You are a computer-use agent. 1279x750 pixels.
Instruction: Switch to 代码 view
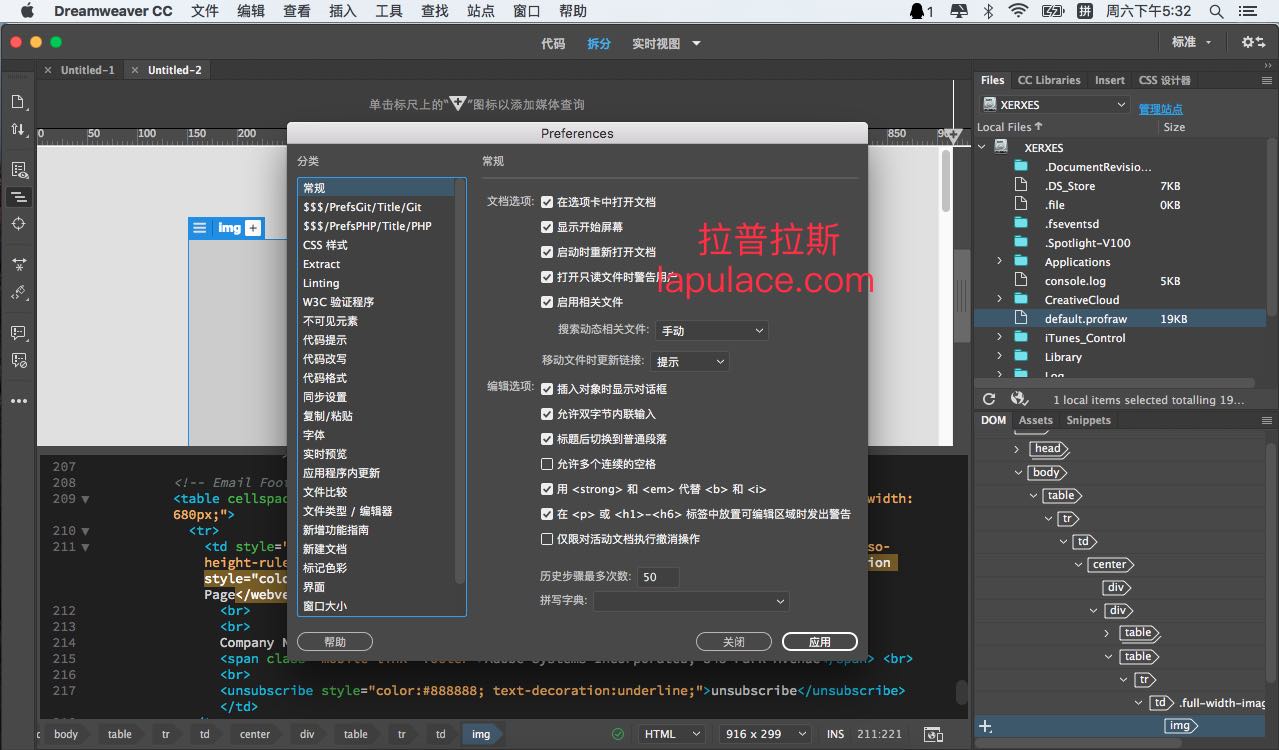(553, 43)
